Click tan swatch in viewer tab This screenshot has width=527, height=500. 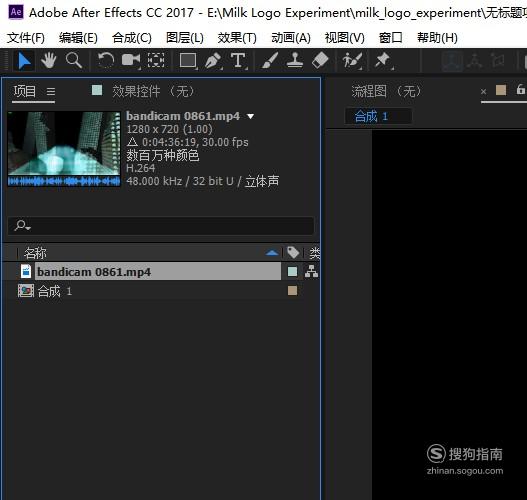coord(501,90)
